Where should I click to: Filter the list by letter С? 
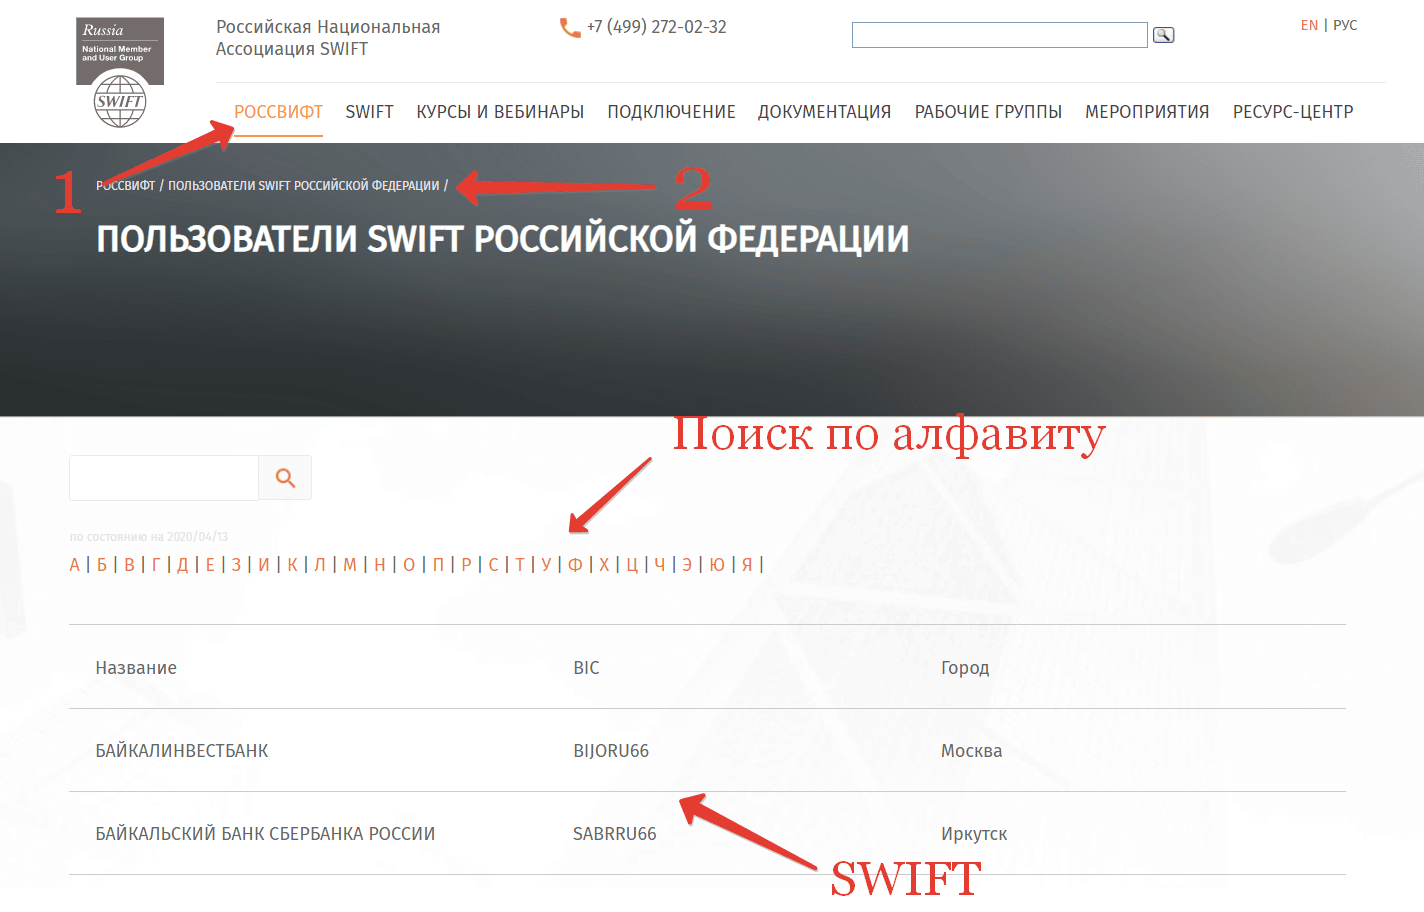click(x=493, y=565)
